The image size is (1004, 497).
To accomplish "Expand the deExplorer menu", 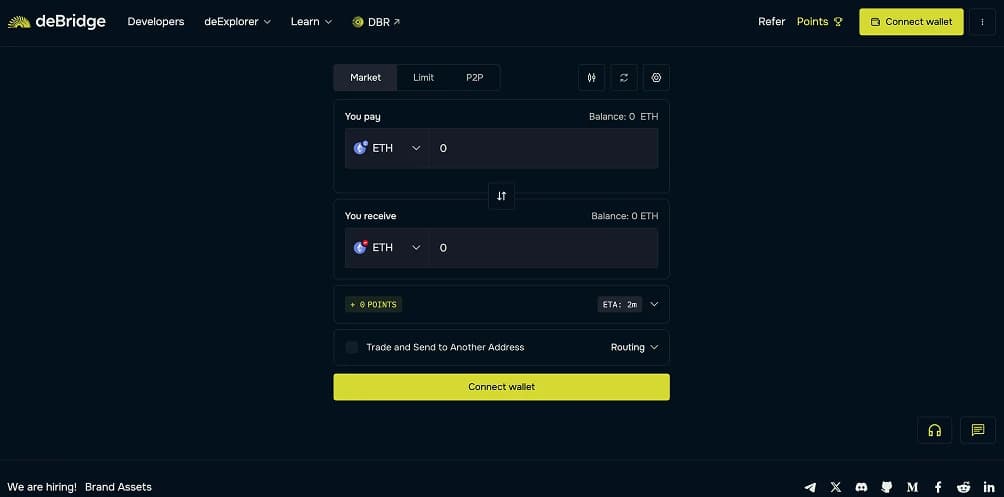I will 238,22.
